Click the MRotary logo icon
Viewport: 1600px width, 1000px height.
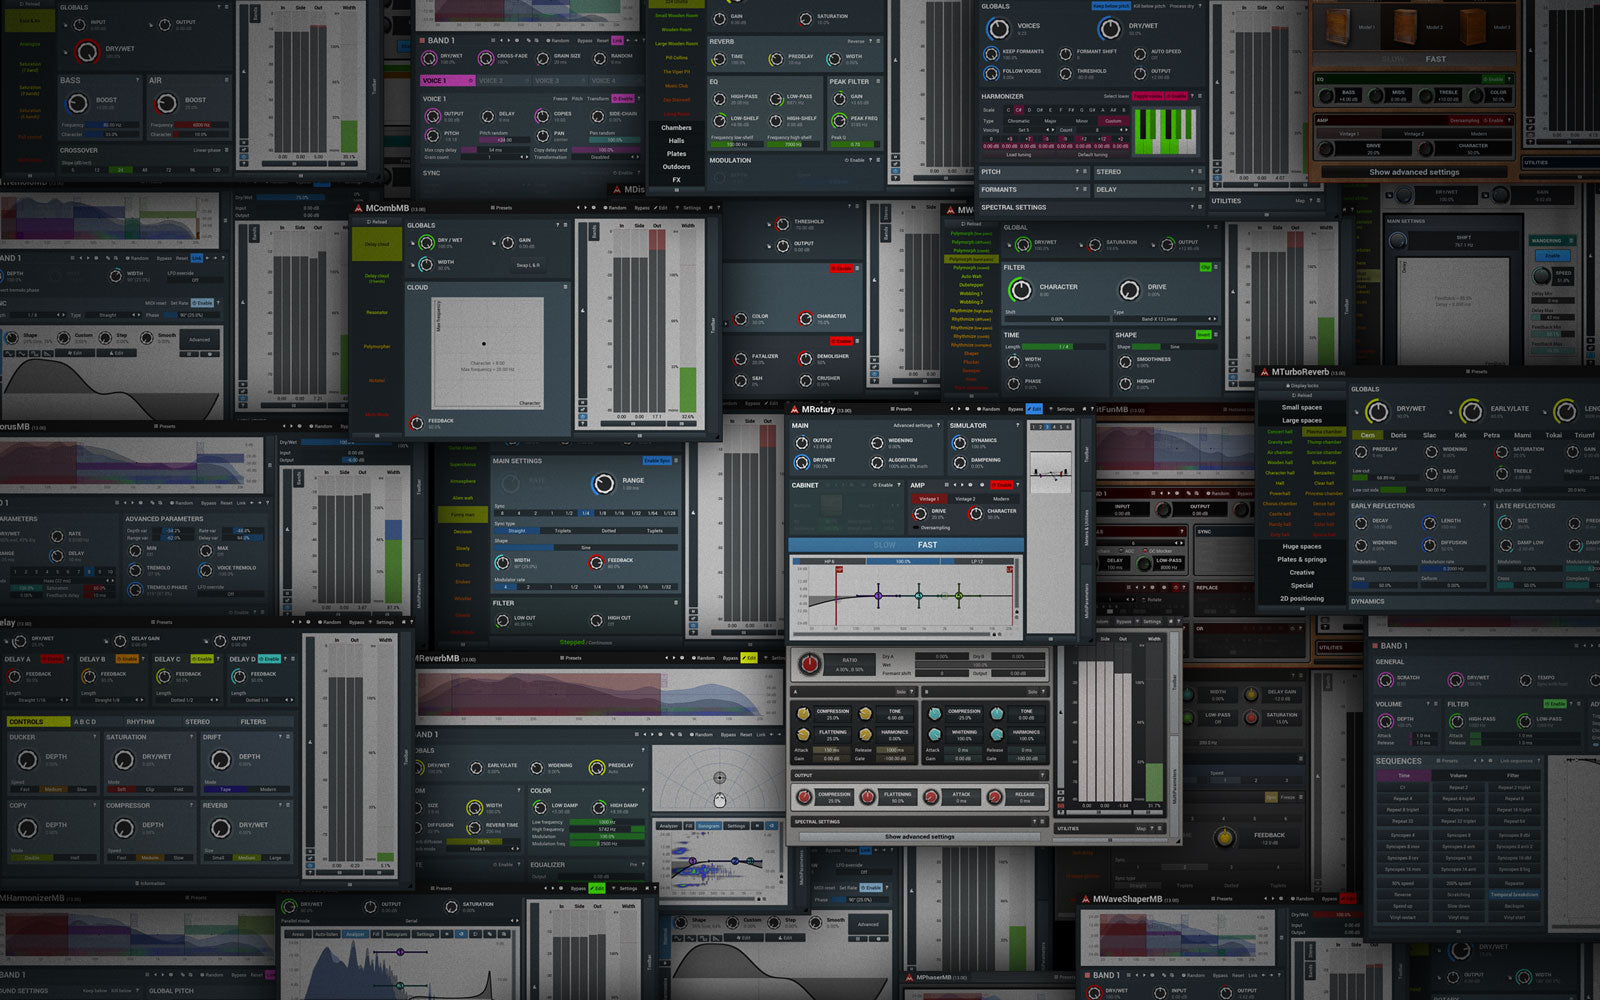pos(795,409)
